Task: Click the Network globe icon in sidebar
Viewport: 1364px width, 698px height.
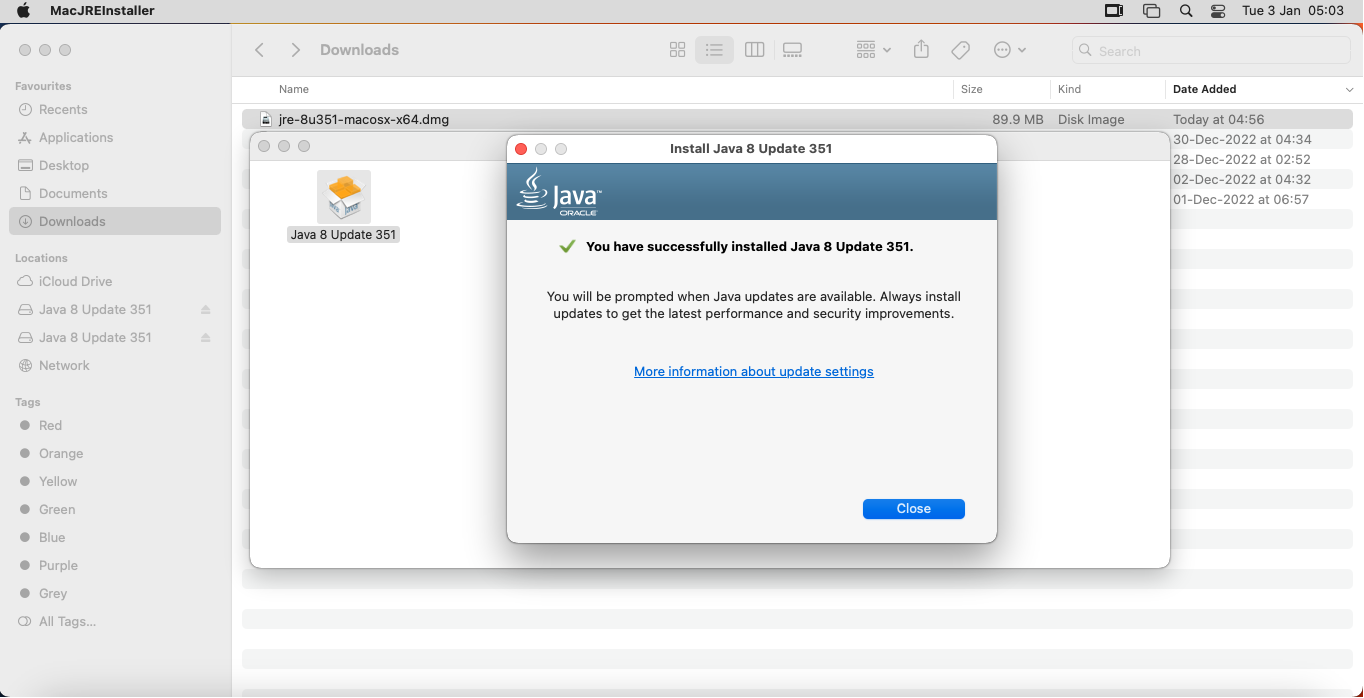Action: pos(25,366)
